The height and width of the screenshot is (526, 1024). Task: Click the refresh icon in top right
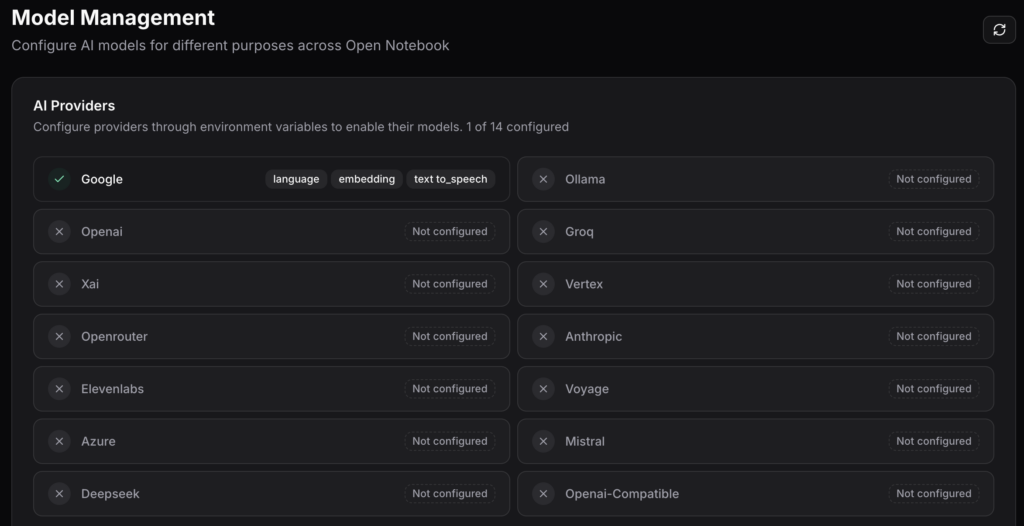[998, 30]
